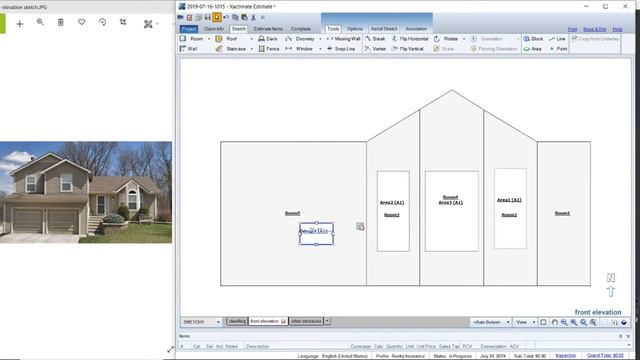Screen dimensions: 640x360
Task: Click the plus icon in photo viewer
Action: [x=20, y=24]
